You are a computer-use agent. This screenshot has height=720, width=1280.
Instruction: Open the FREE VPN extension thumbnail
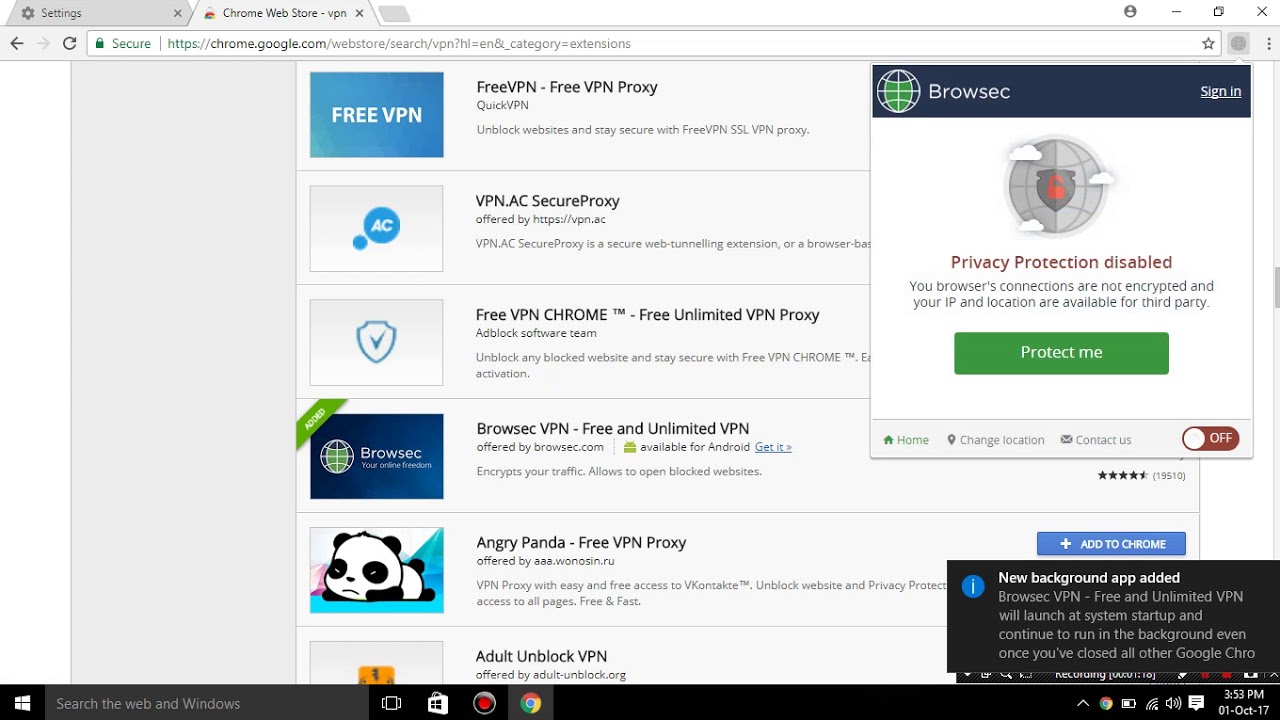376,115
